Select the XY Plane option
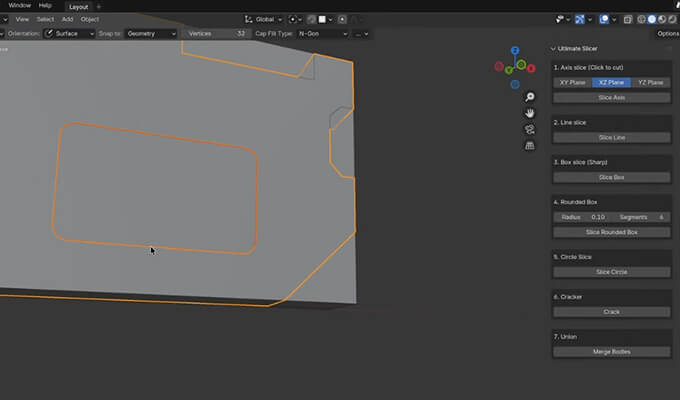The width and height of the screenshot is (680, 400). coord(572,82)
